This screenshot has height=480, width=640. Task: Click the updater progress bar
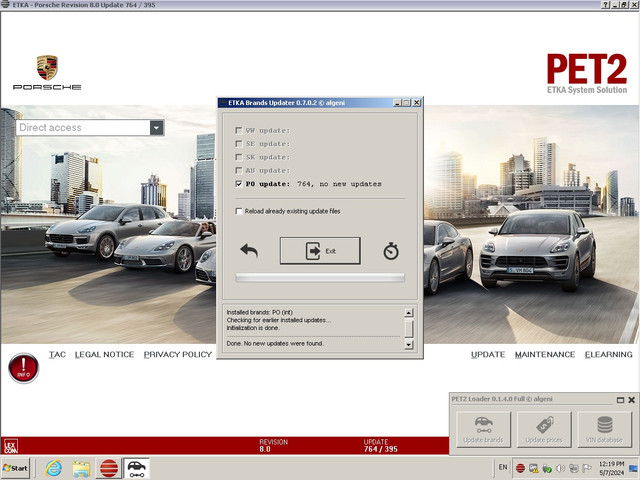(x=320, y=278)
